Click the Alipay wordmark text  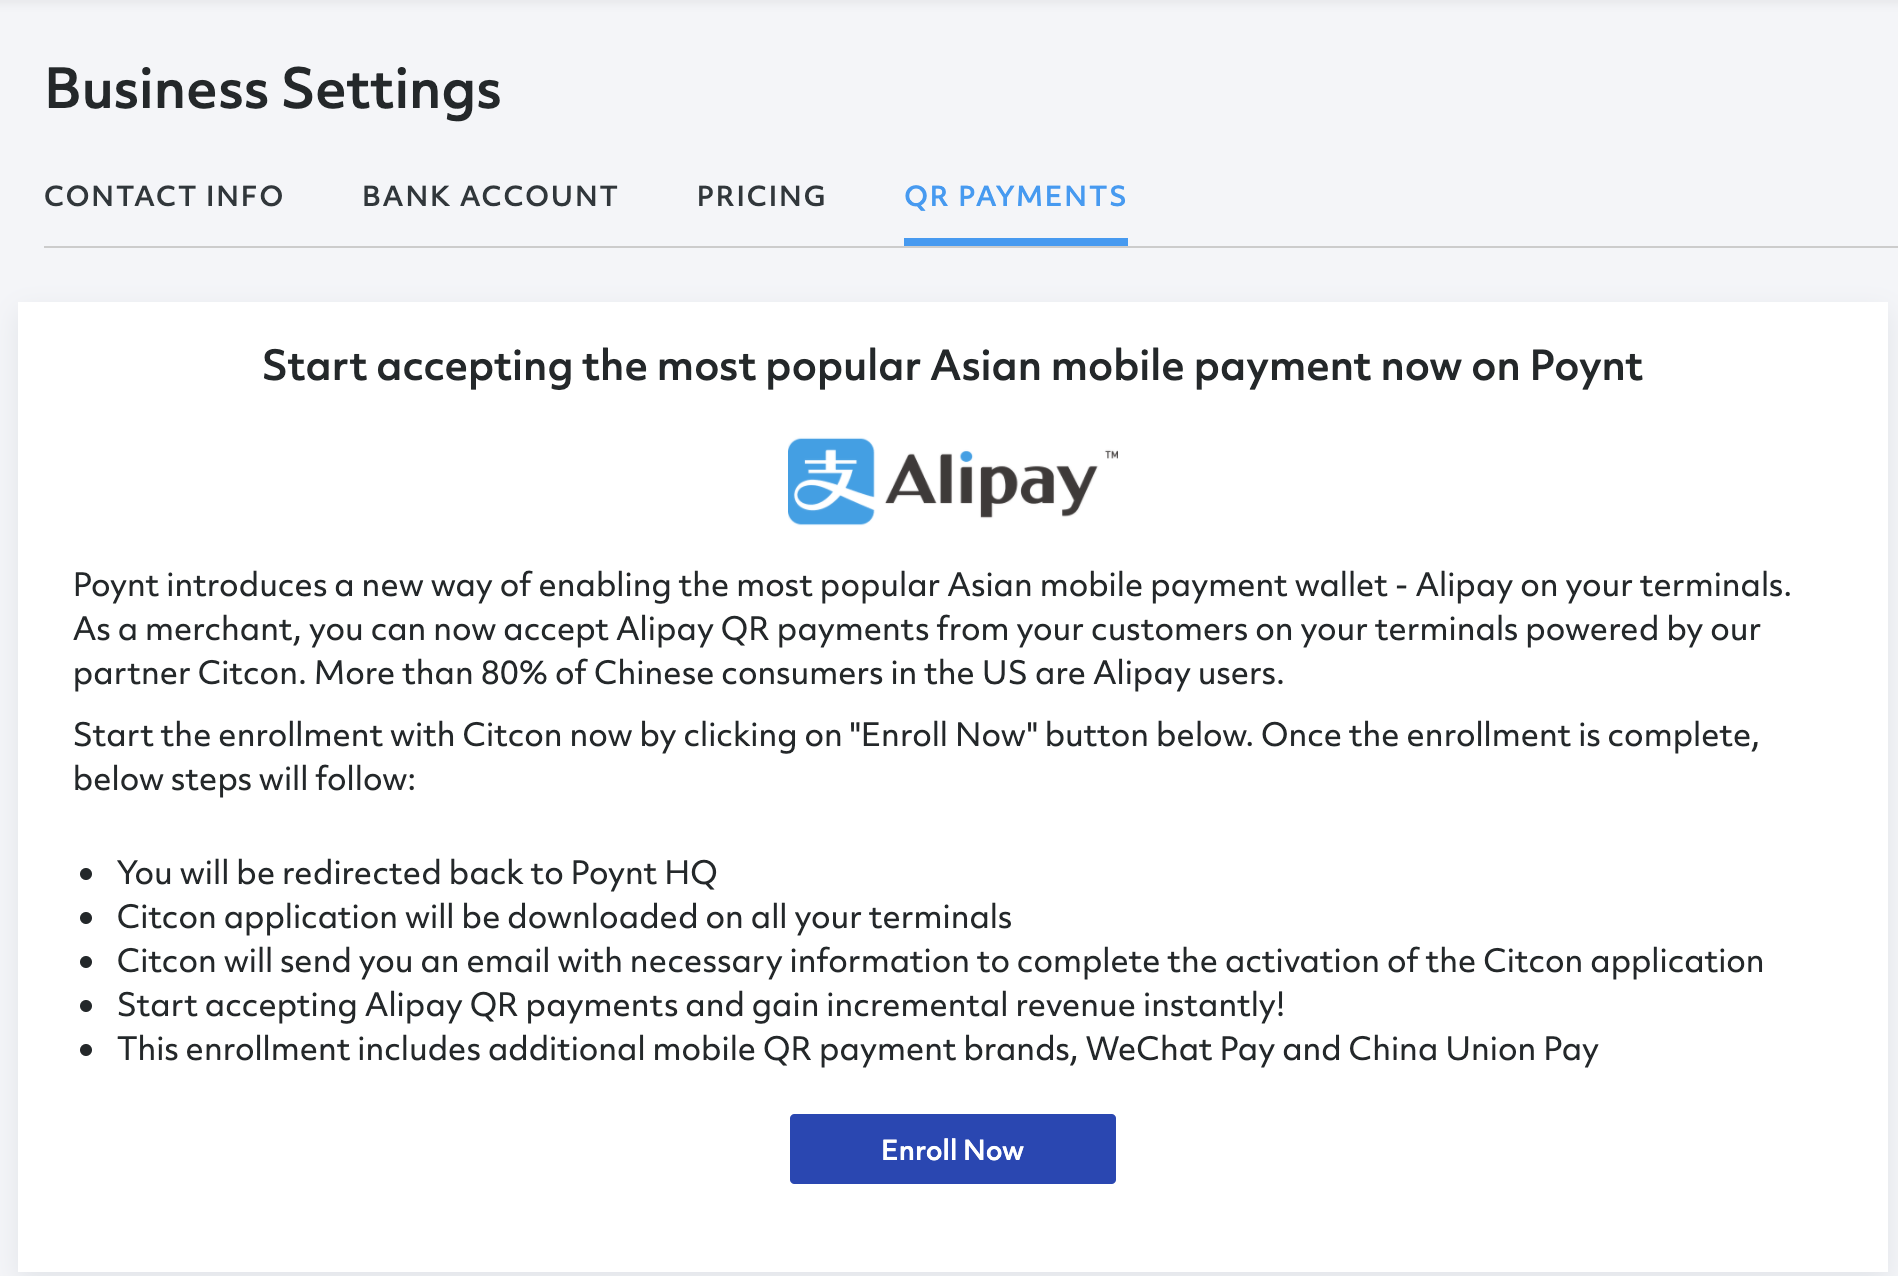991,483
